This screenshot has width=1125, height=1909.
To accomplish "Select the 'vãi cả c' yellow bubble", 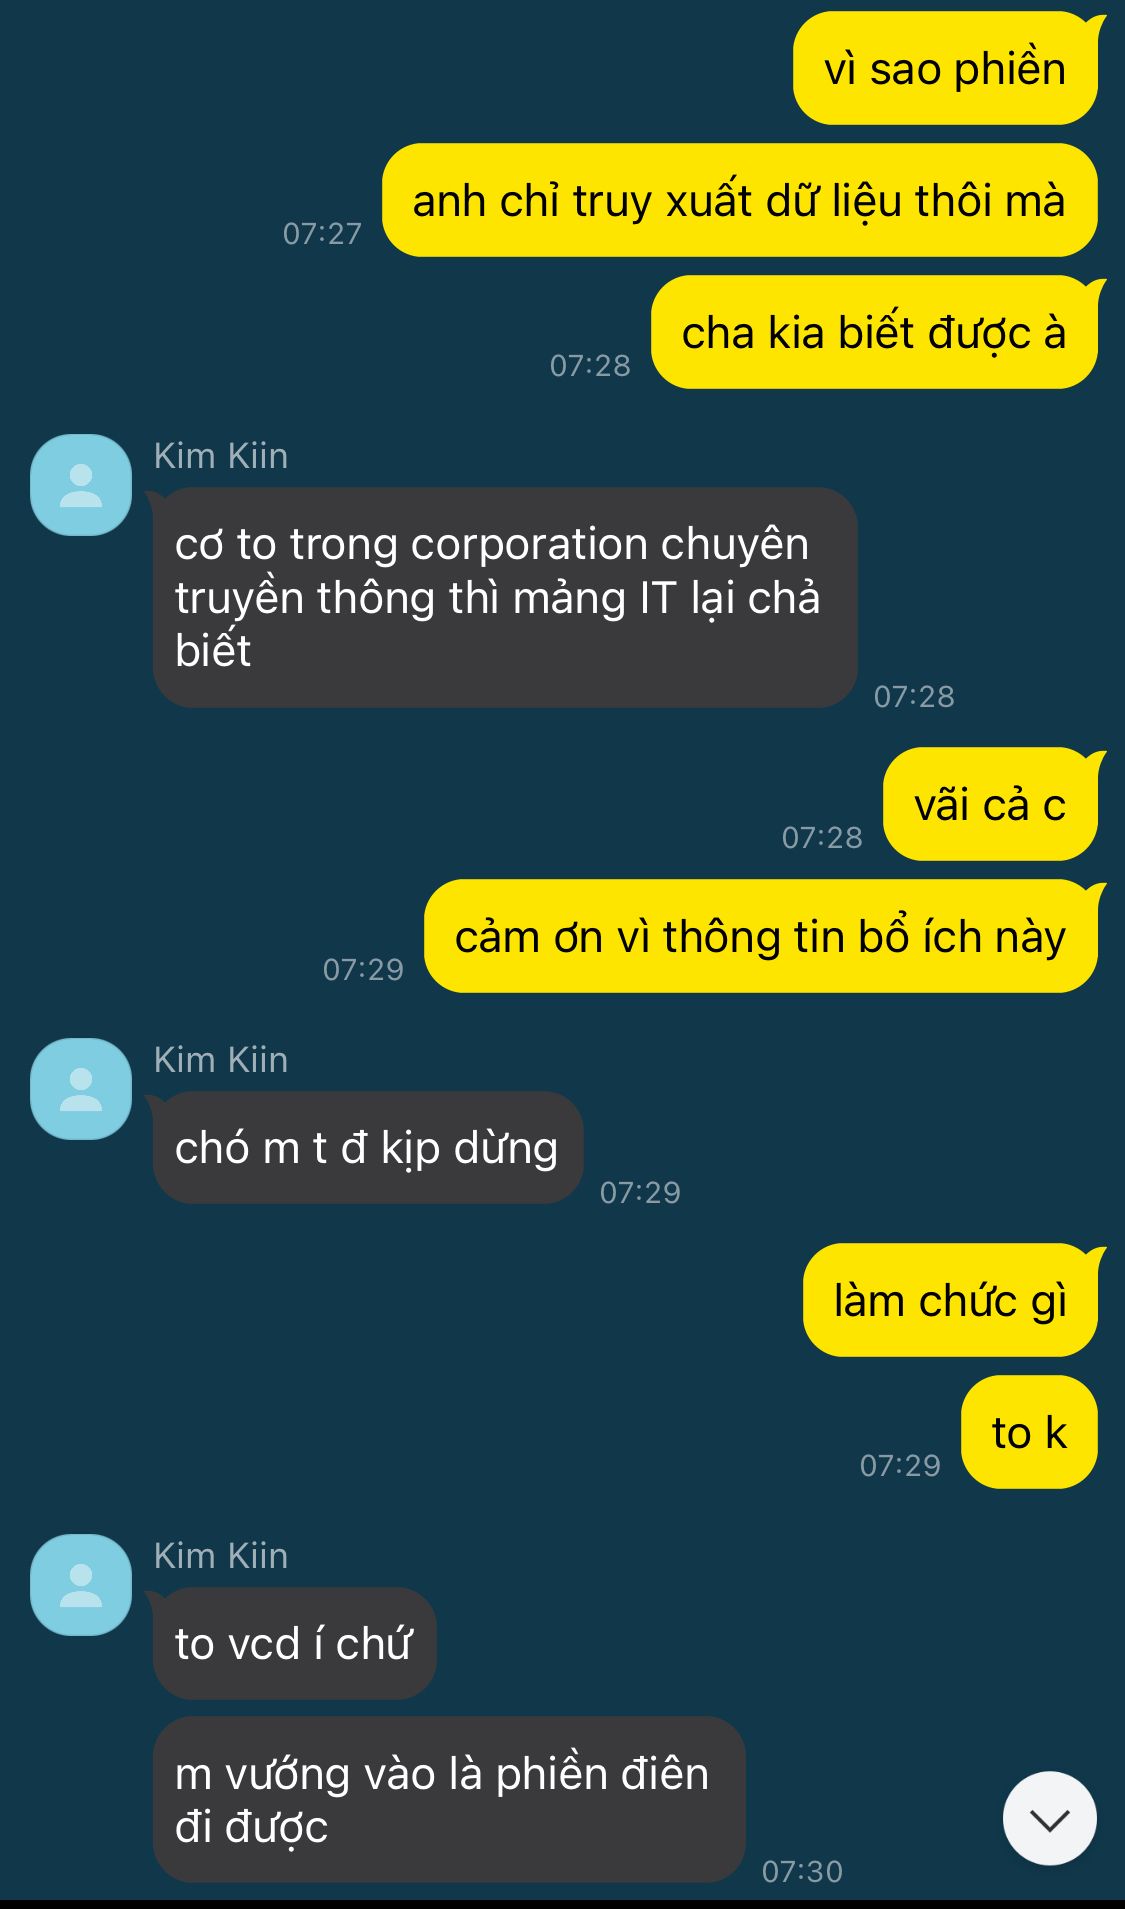I will coord(990,804).
